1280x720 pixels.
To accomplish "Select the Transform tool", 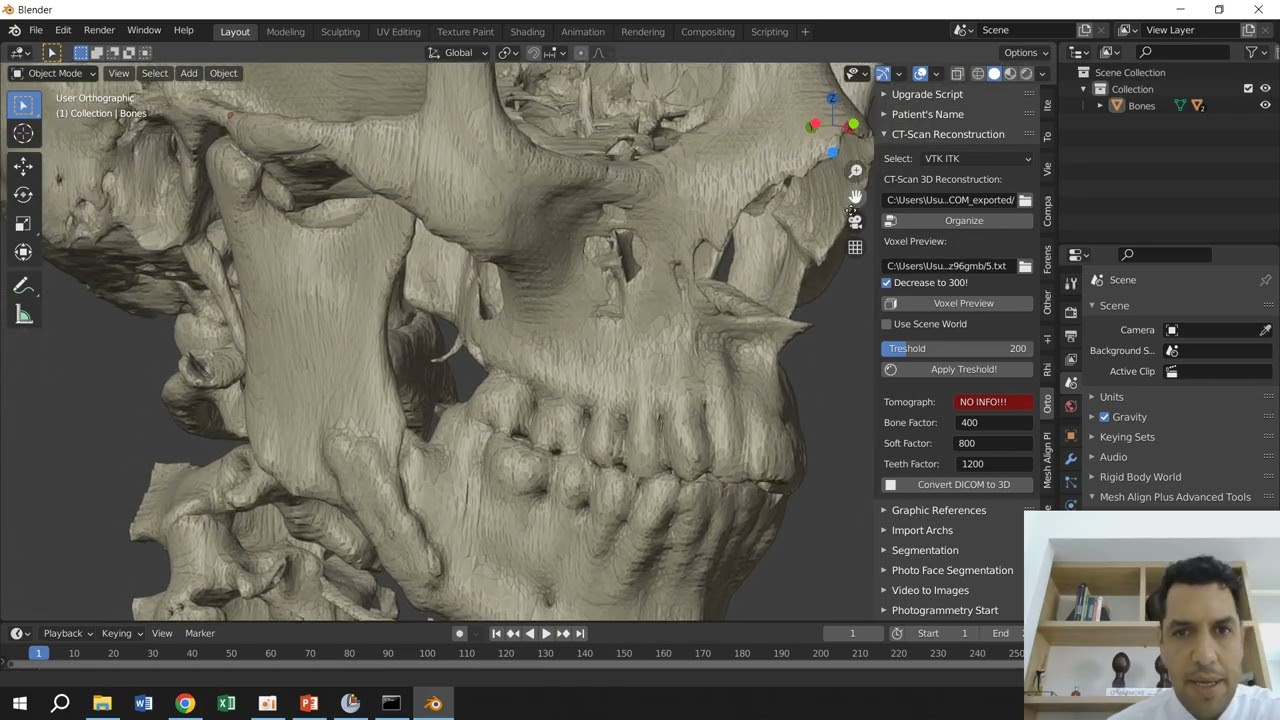I will coord(23,252).
